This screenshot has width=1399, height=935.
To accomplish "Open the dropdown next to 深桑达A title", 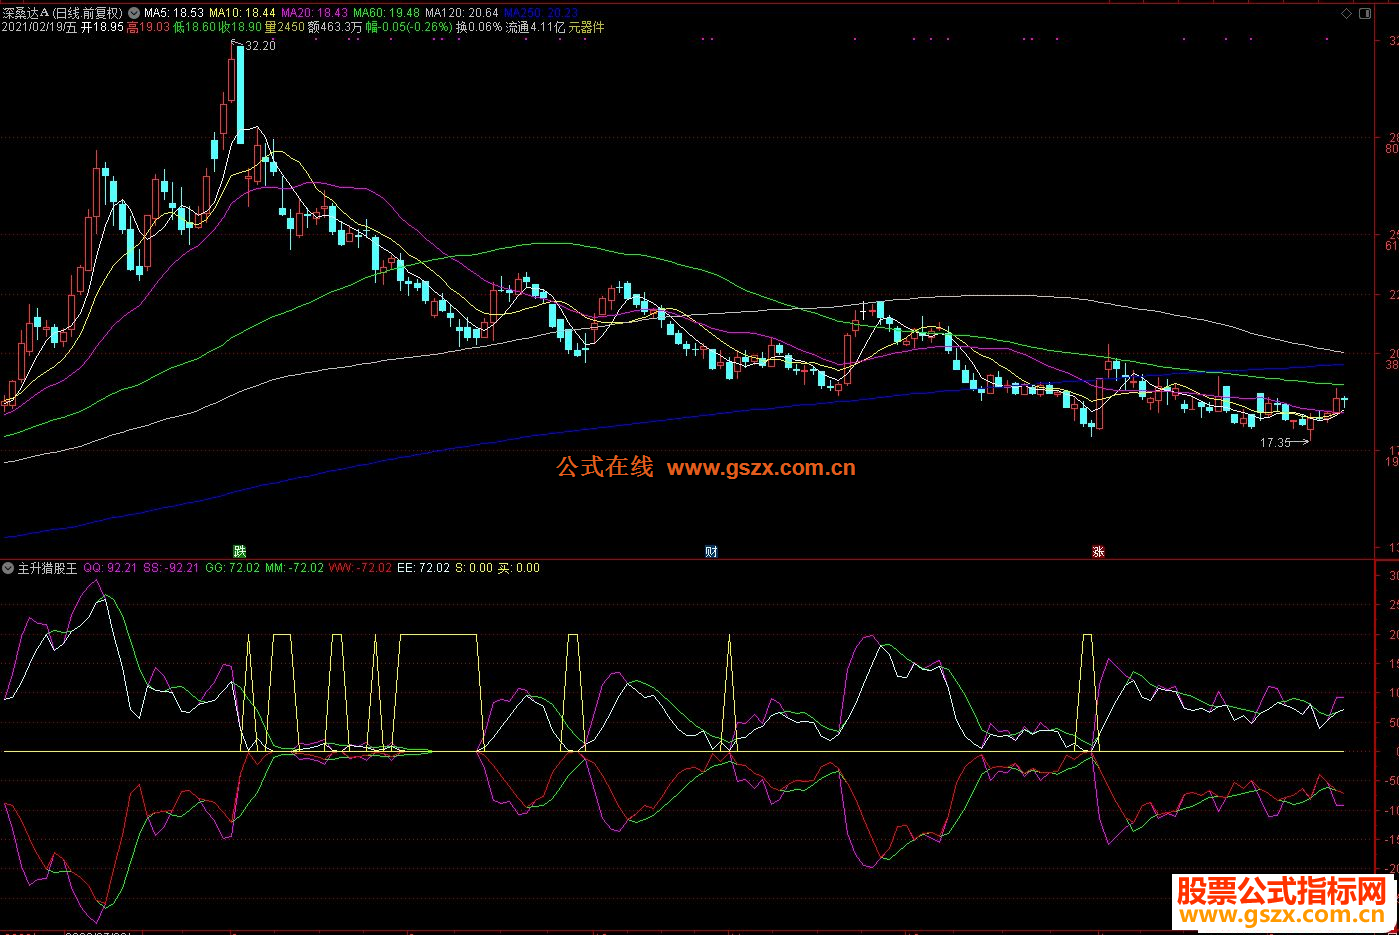I will [x=135, y=13].
